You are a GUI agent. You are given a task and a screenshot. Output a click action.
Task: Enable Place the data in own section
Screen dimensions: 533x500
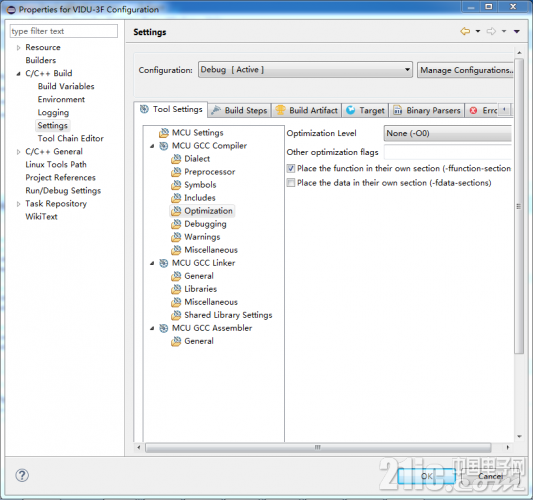pos(291,183)
